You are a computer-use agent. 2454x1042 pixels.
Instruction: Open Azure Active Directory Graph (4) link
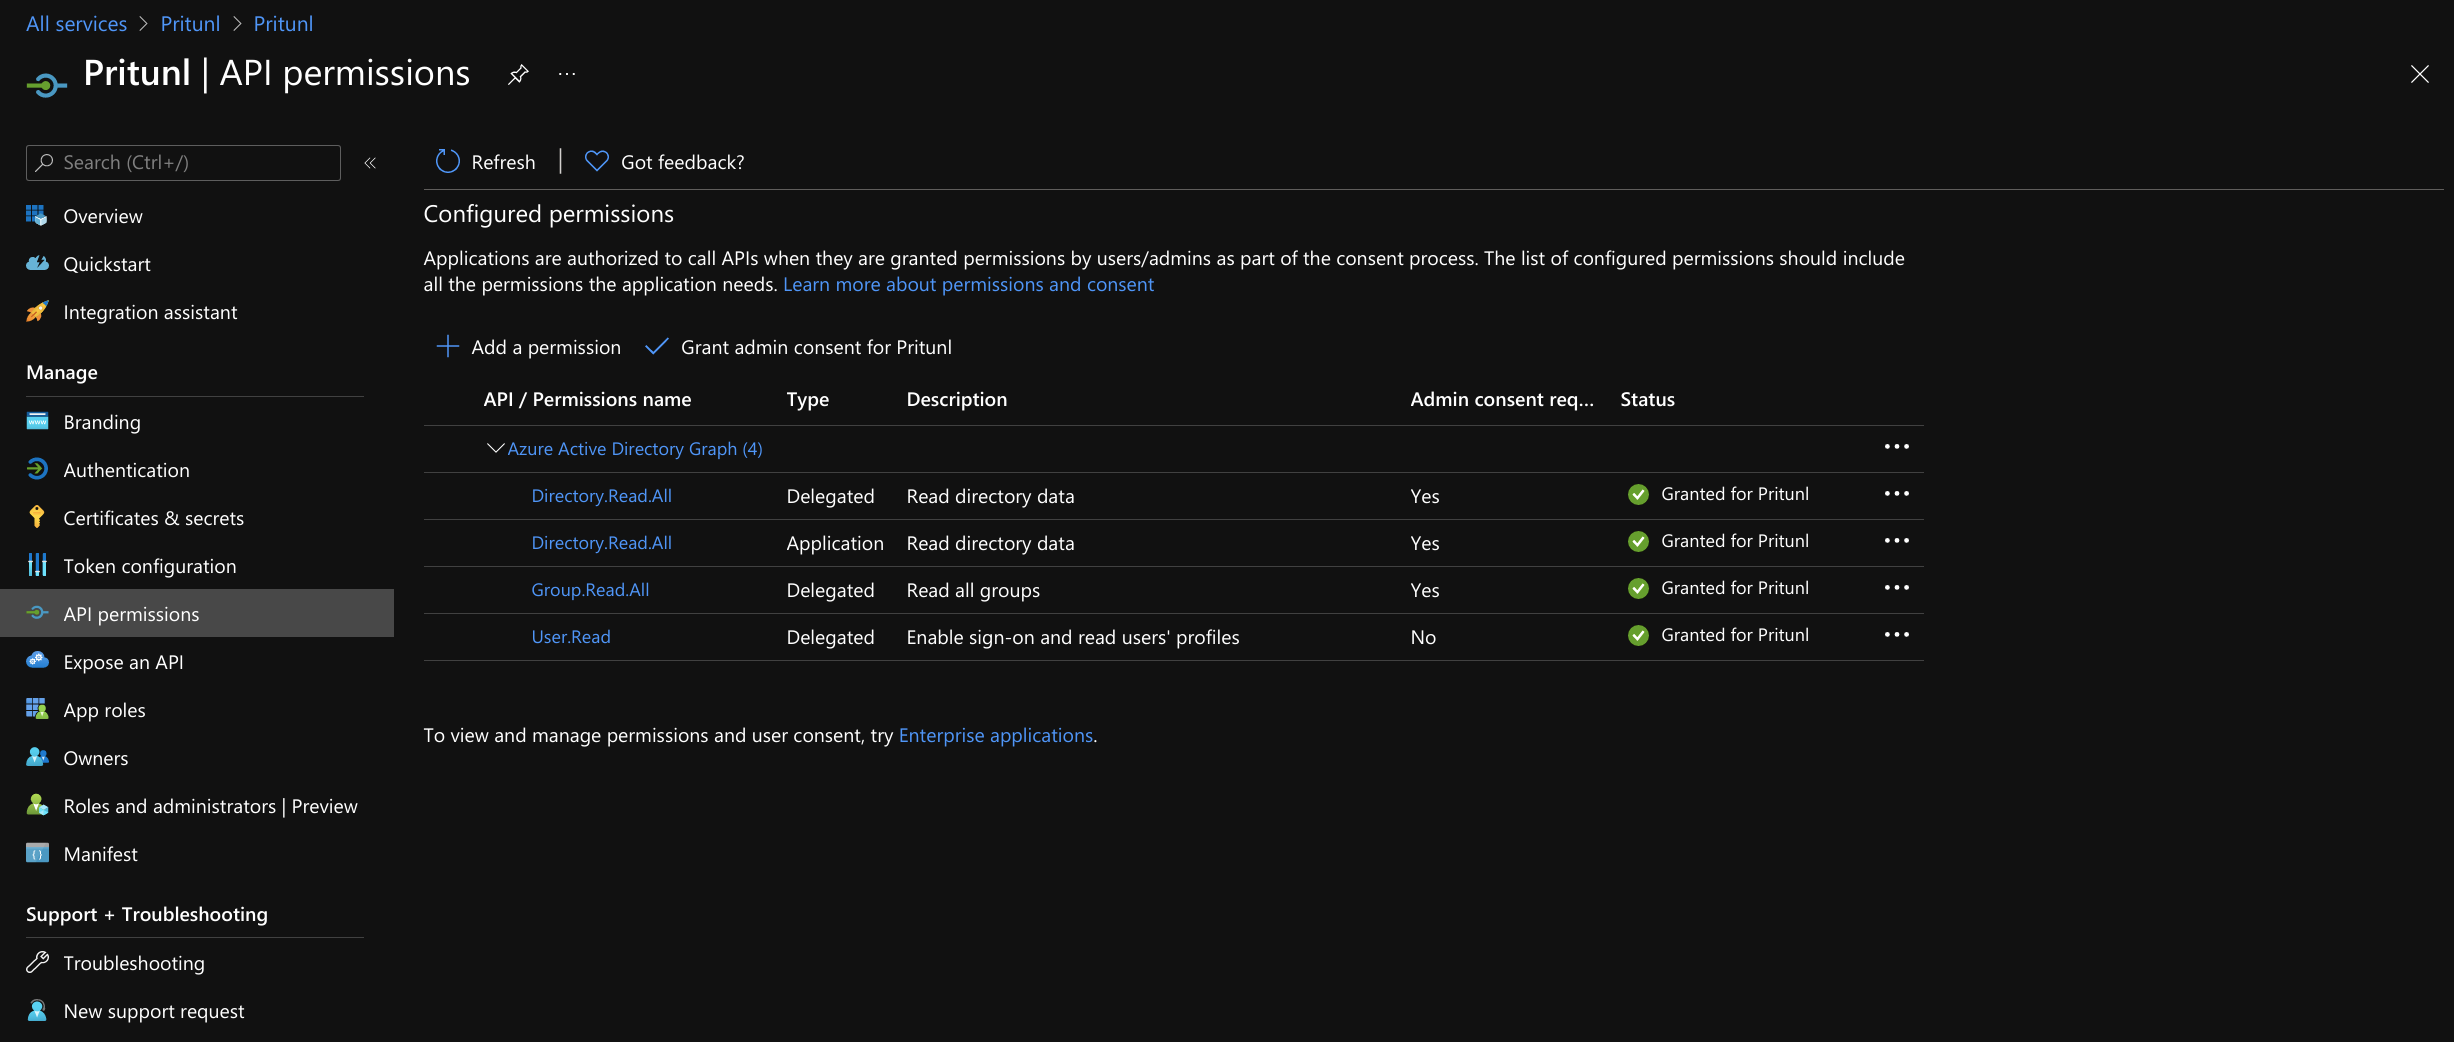[635, 449]
